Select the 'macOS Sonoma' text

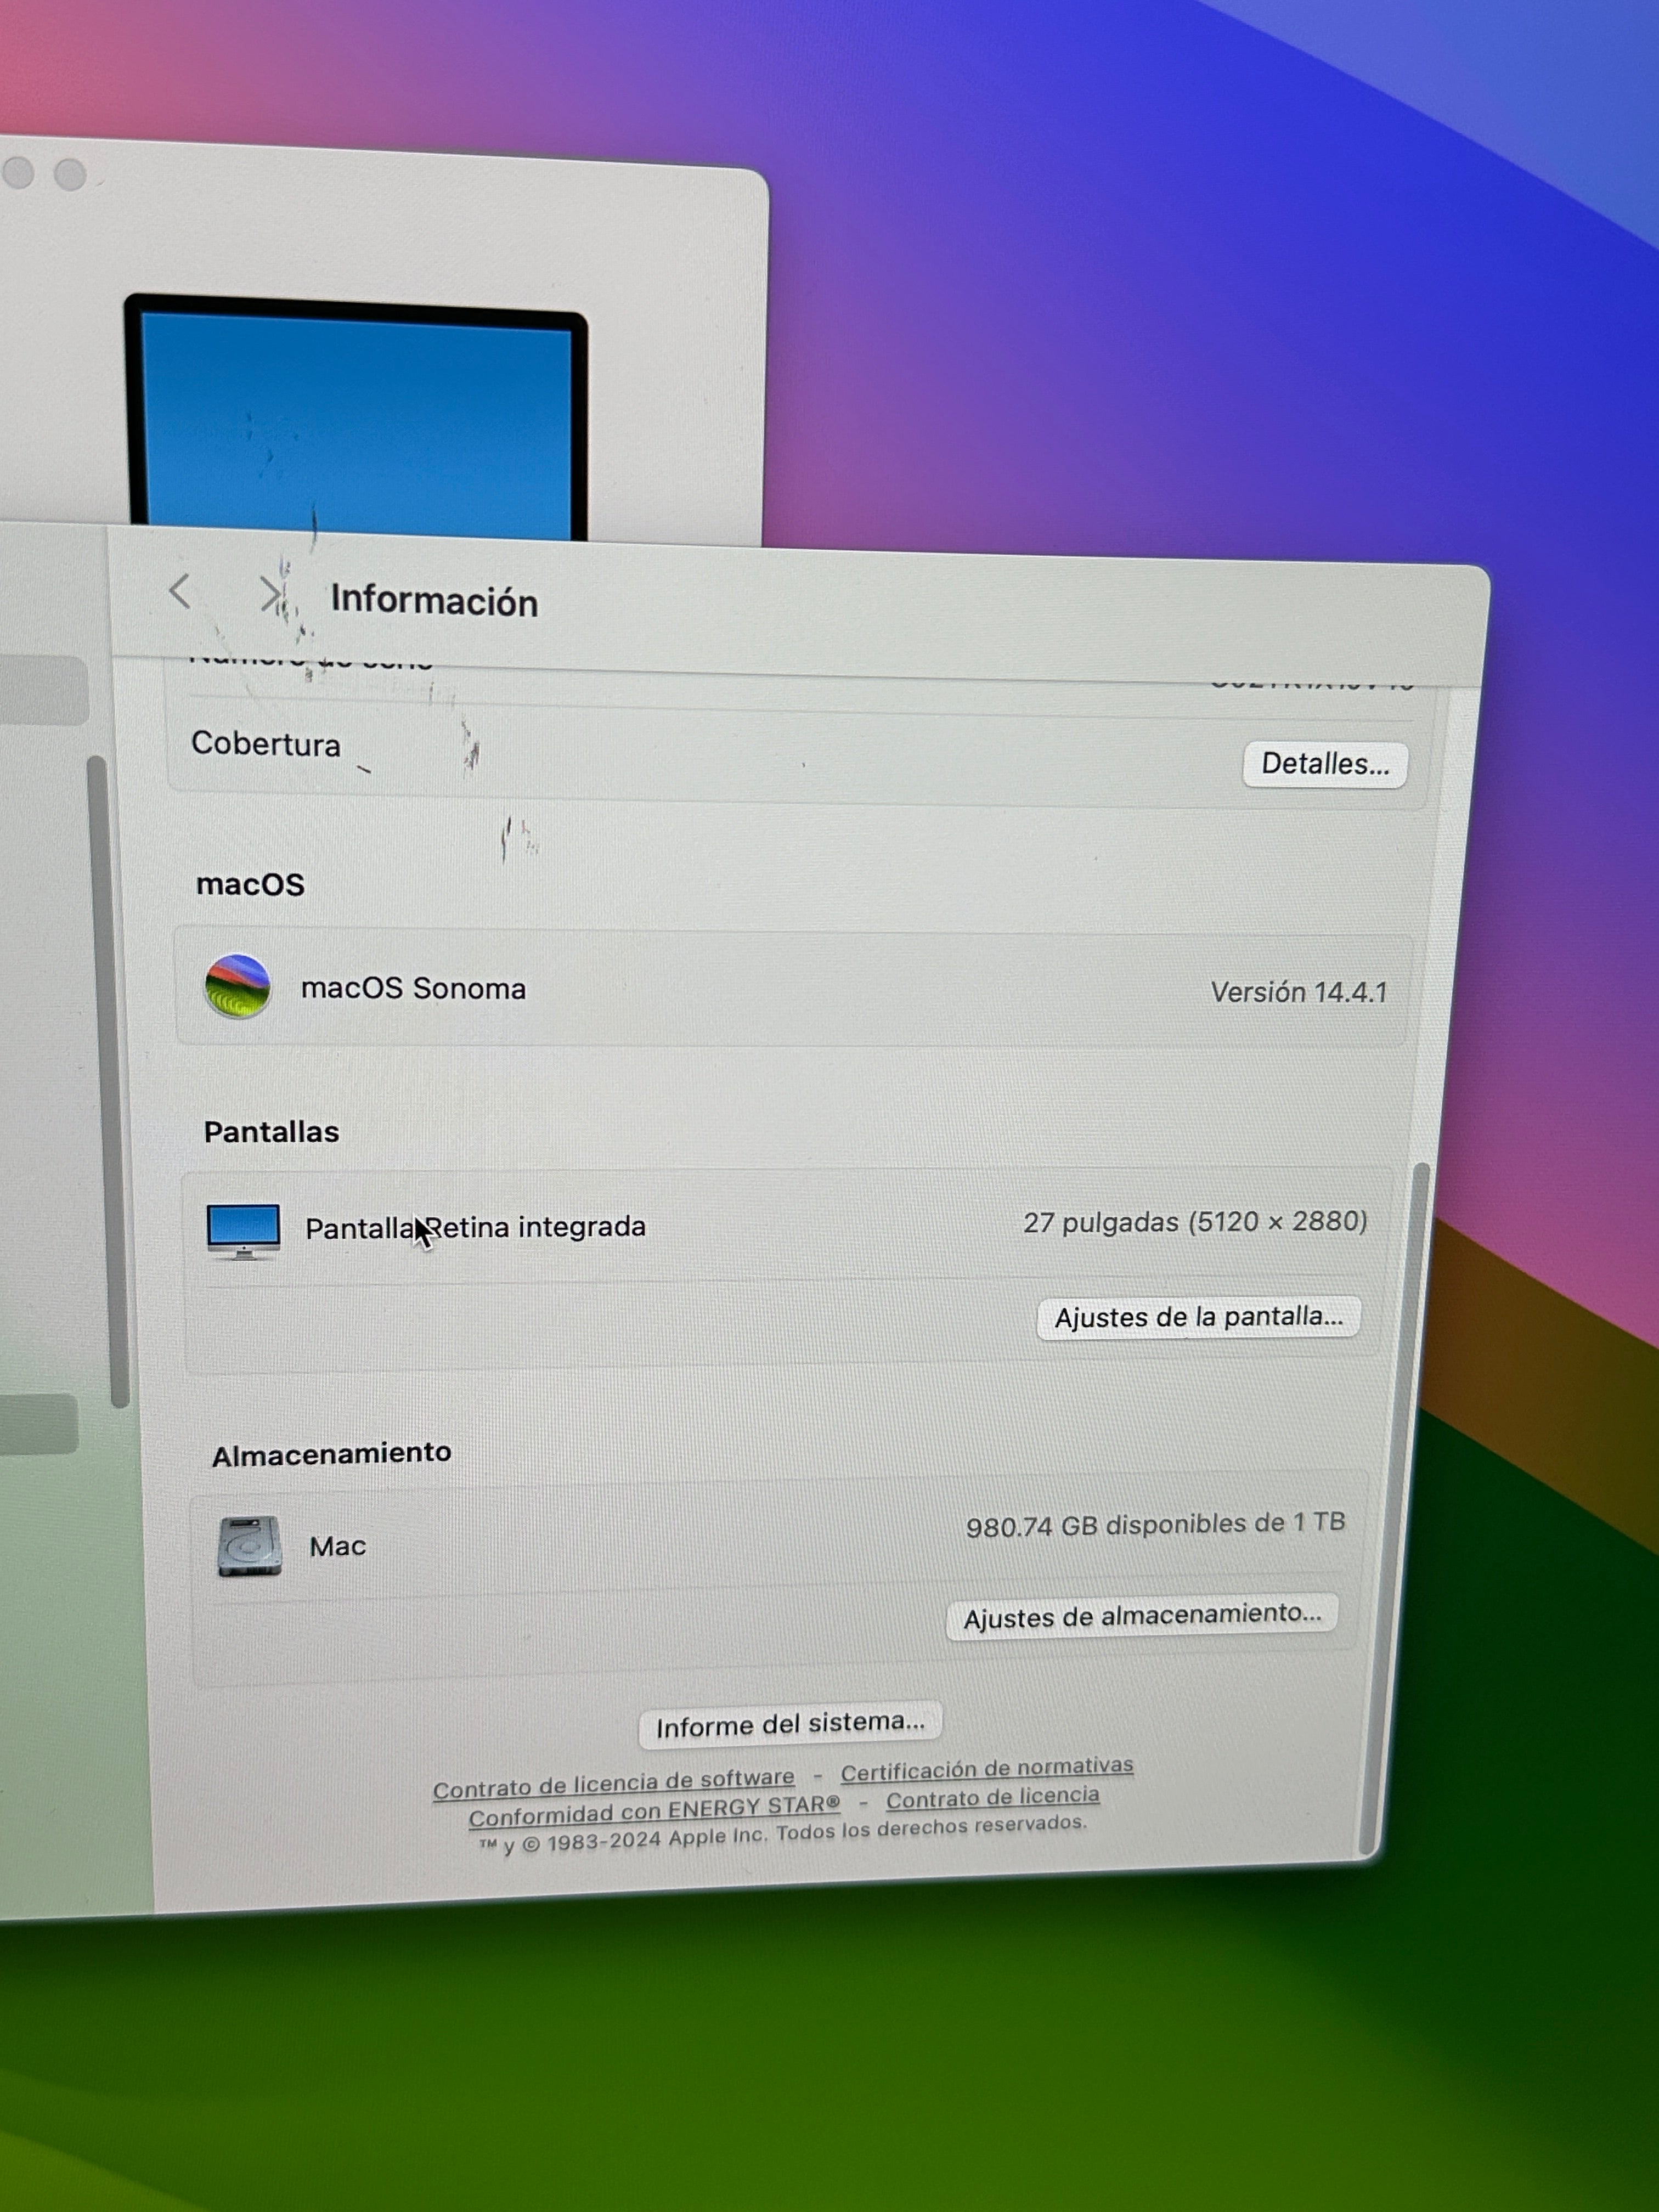[x=413, y=988]
